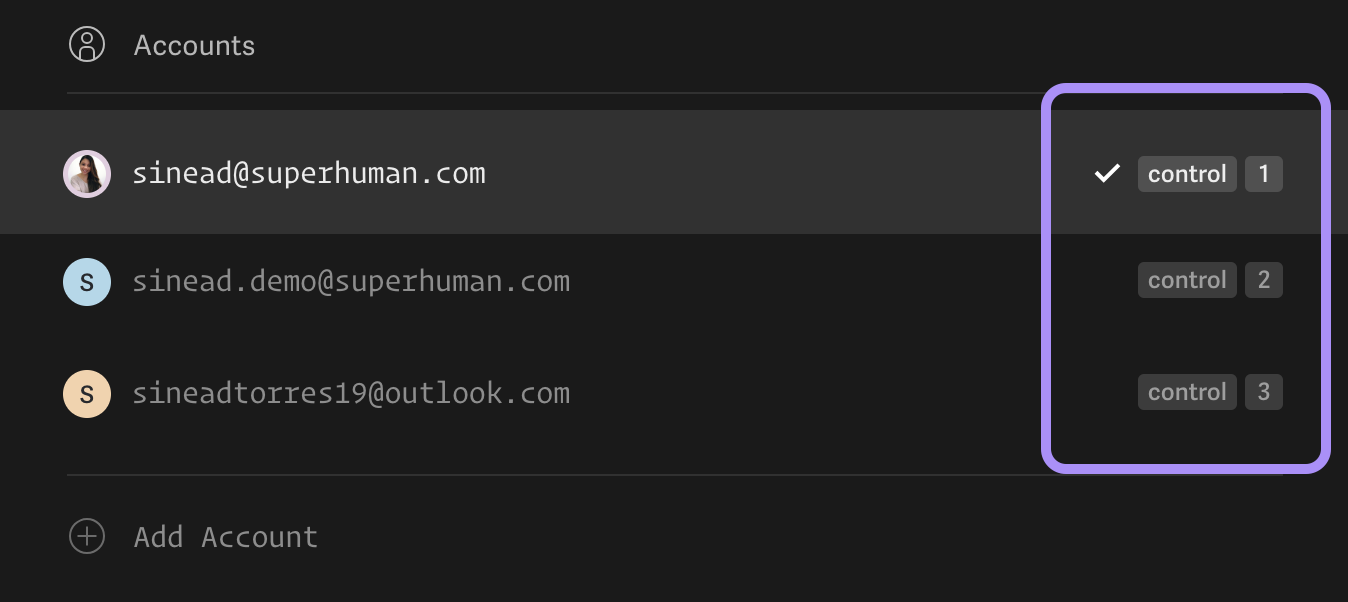1348x602 pixels.
Task: Click the highlighted first account row background
Action: coord(674,172)
